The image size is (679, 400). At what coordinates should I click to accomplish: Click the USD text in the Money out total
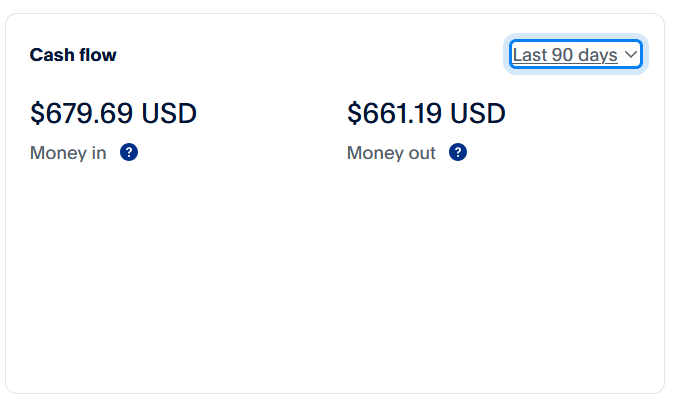478,114
